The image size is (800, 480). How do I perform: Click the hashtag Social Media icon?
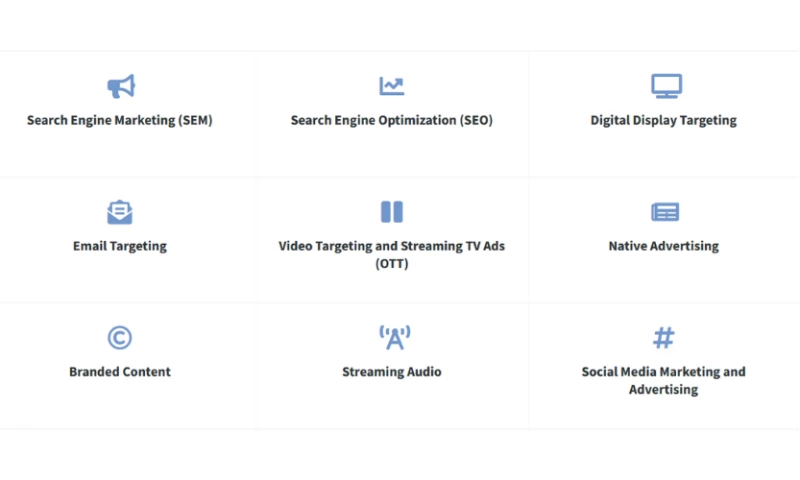tap(664, 338)
